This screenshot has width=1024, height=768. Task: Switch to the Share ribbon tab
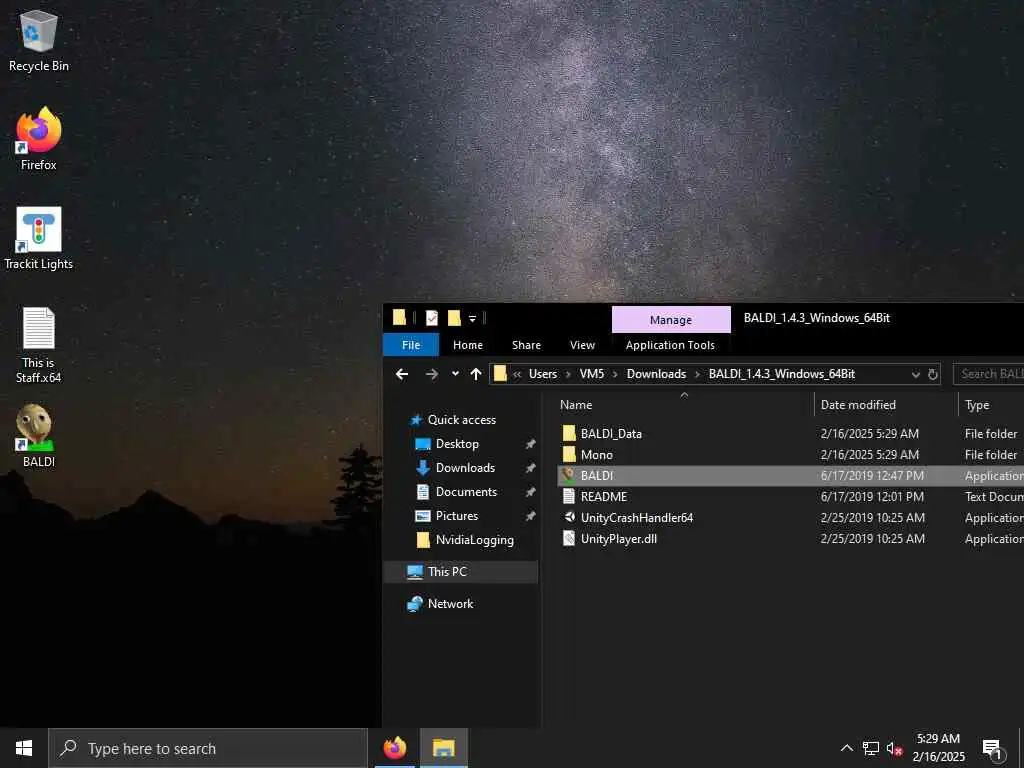pyautogui.click(x=526, y=345)
